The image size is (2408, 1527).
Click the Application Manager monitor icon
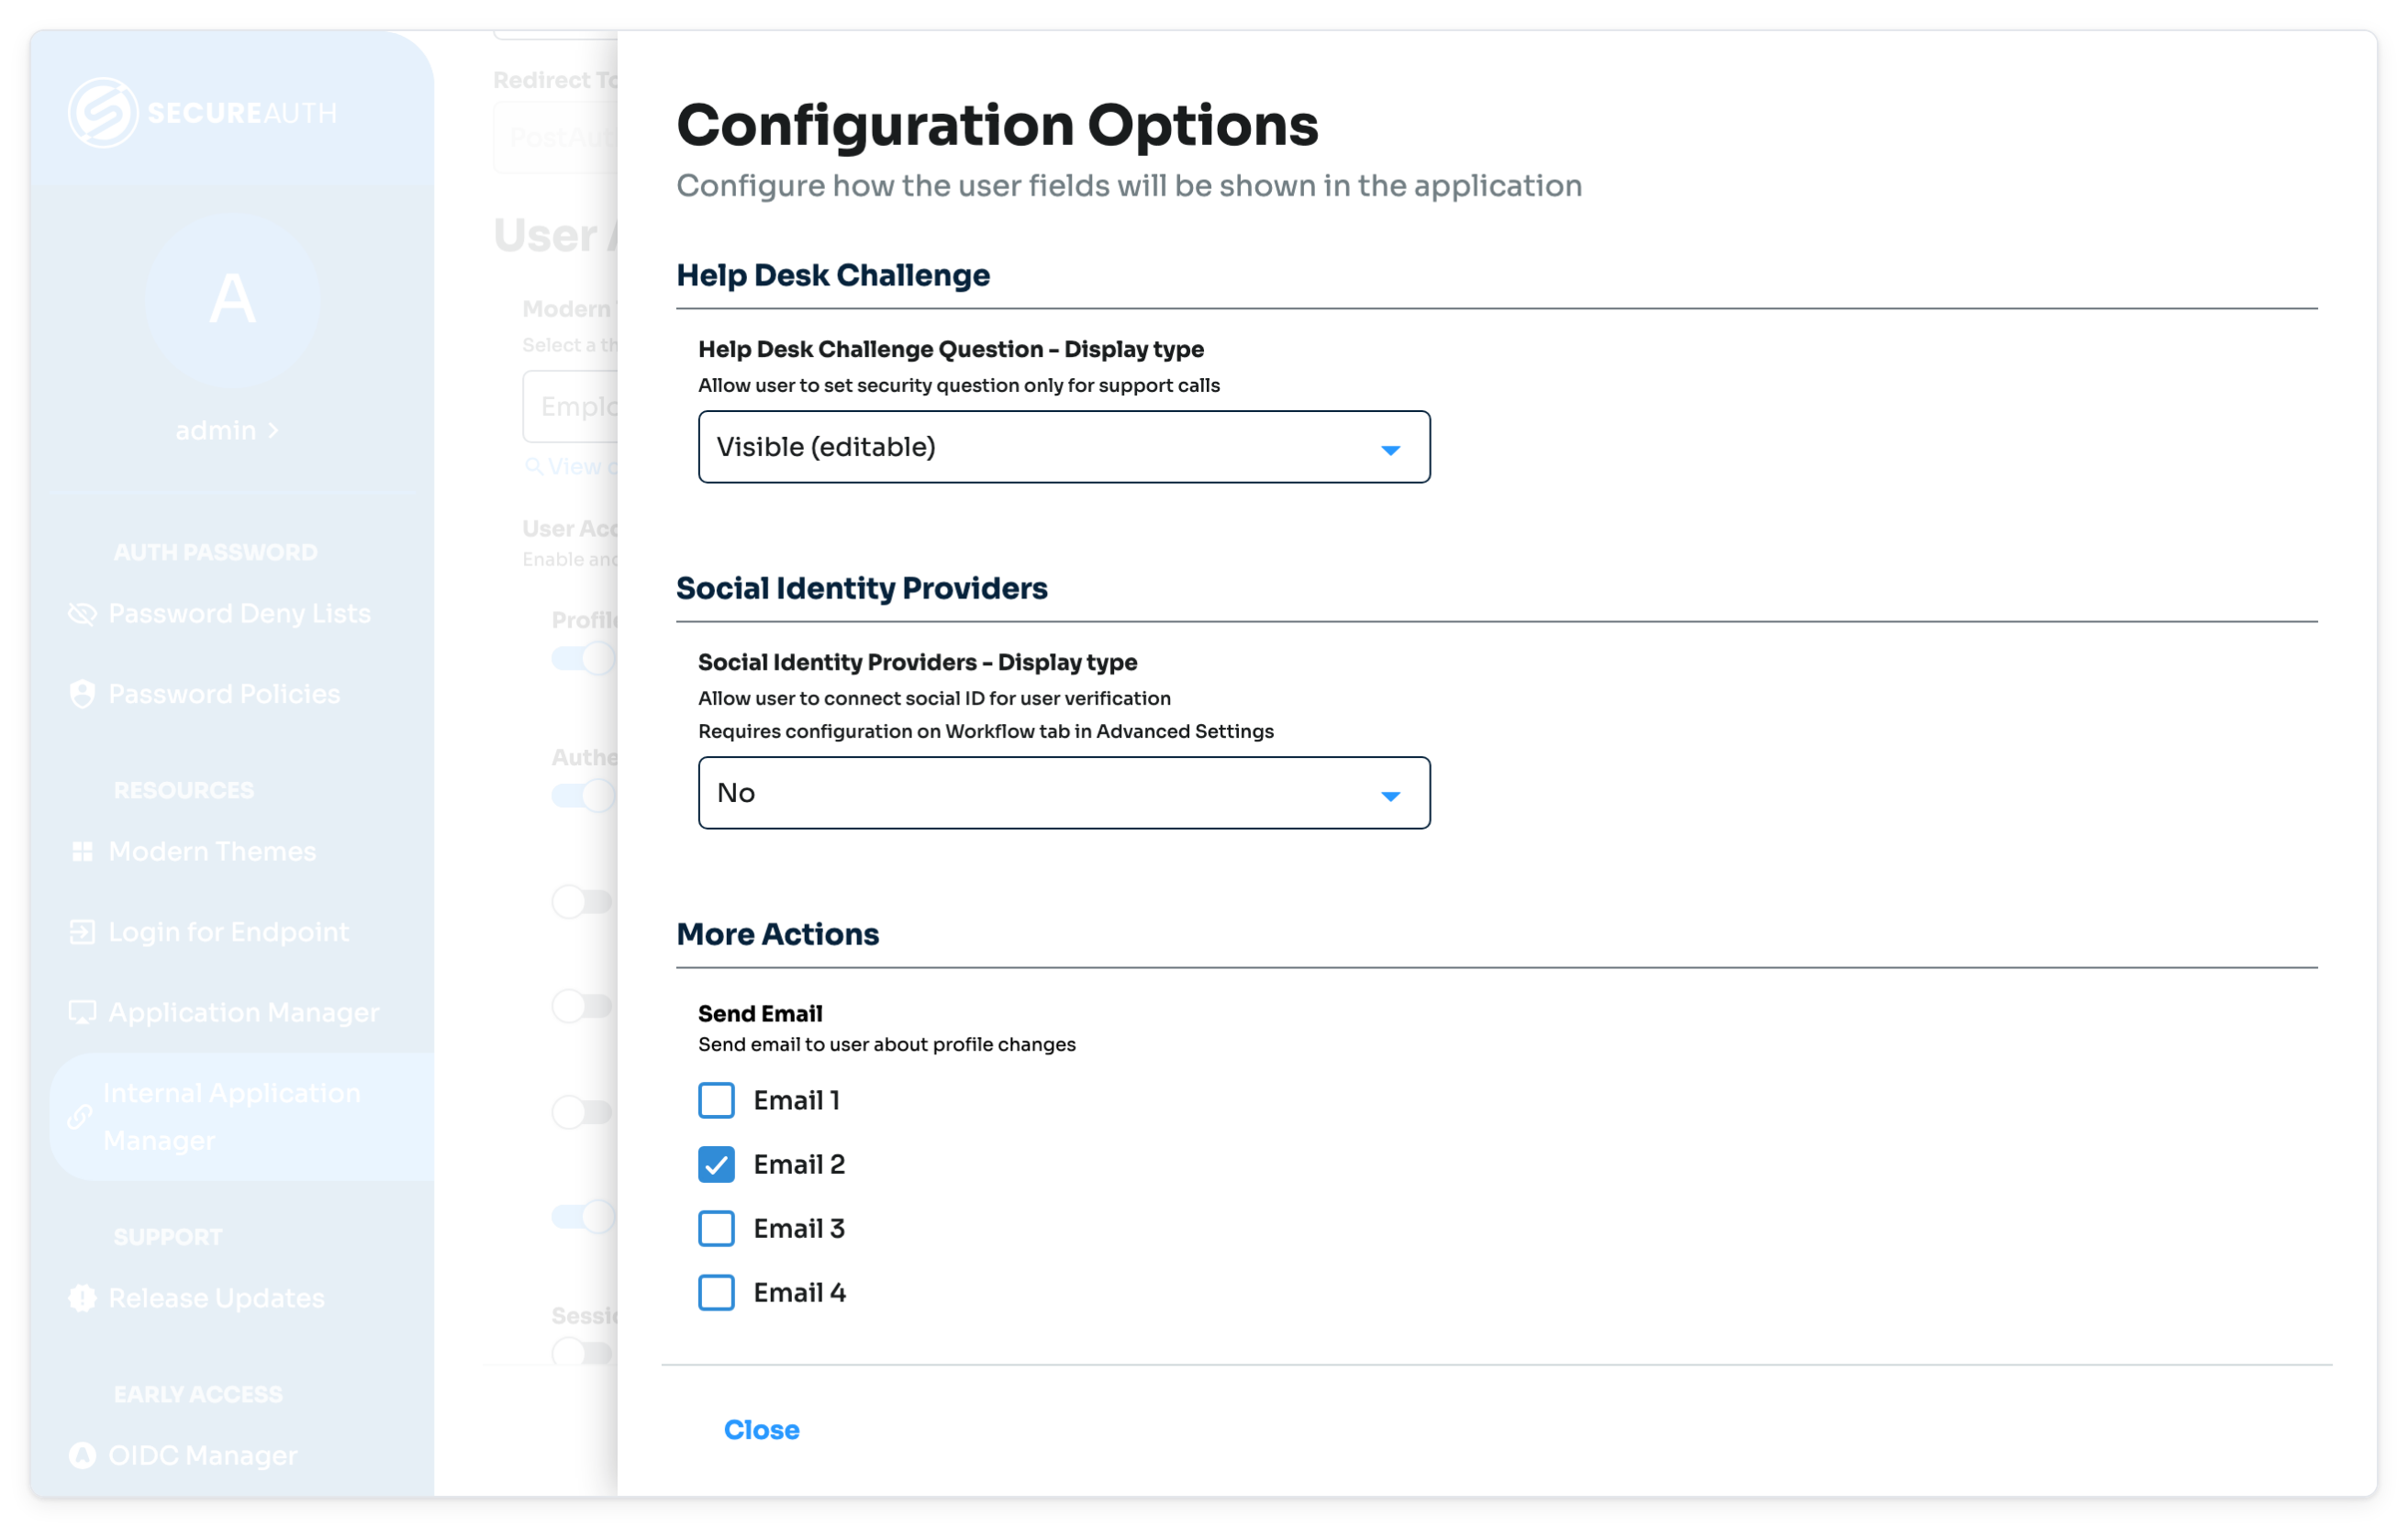click(x=82, y=1012)
